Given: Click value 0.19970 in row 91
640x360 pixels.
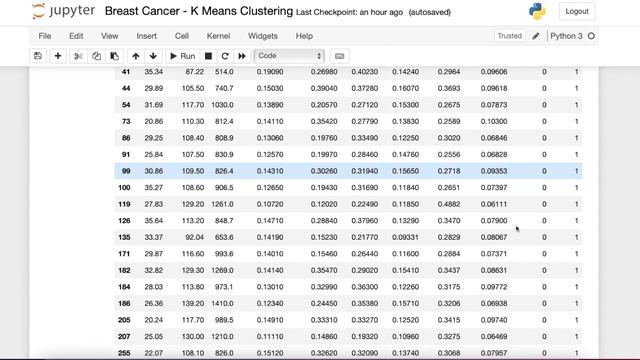Looking at the screenshot, I should [x=324, y=155].
